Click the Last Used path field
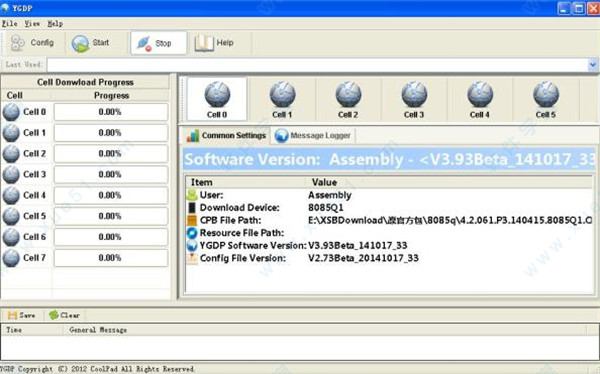Screen dimensions: 600x374 tap(317, 65)
